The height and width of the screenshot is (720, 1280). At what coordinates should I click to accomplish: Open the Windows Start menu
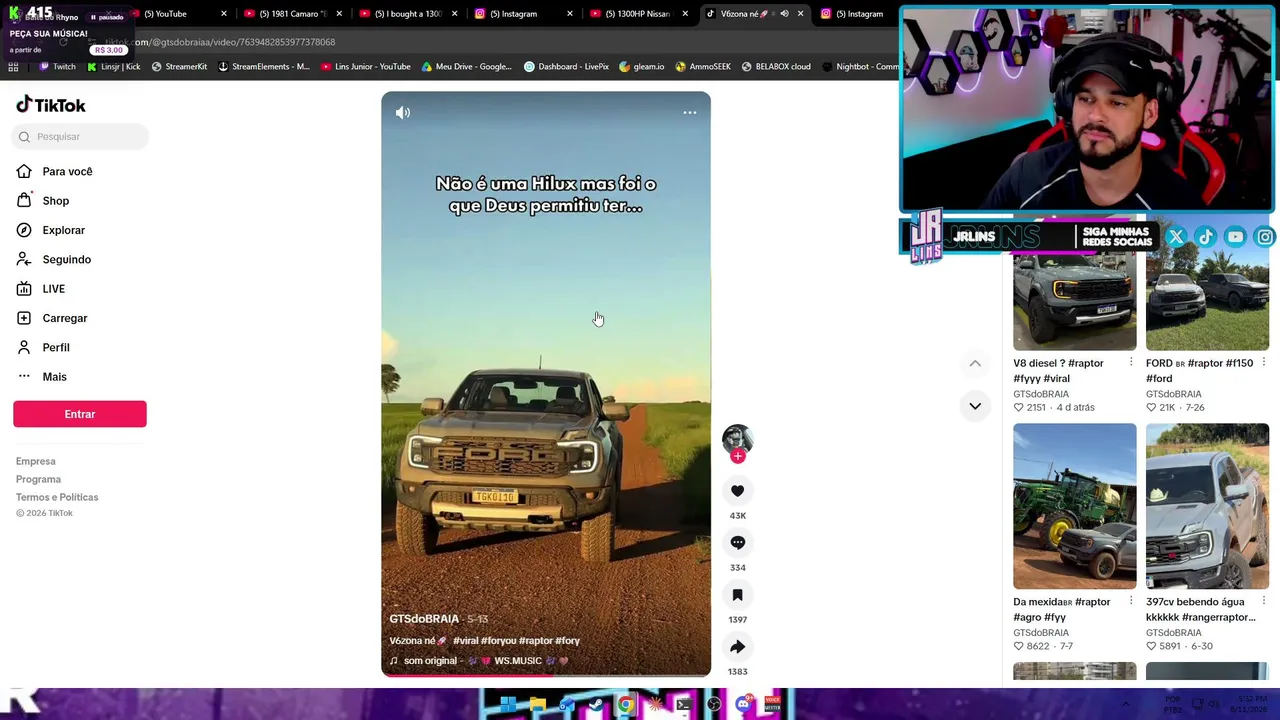pyautogui.click(x=509, y=705)
